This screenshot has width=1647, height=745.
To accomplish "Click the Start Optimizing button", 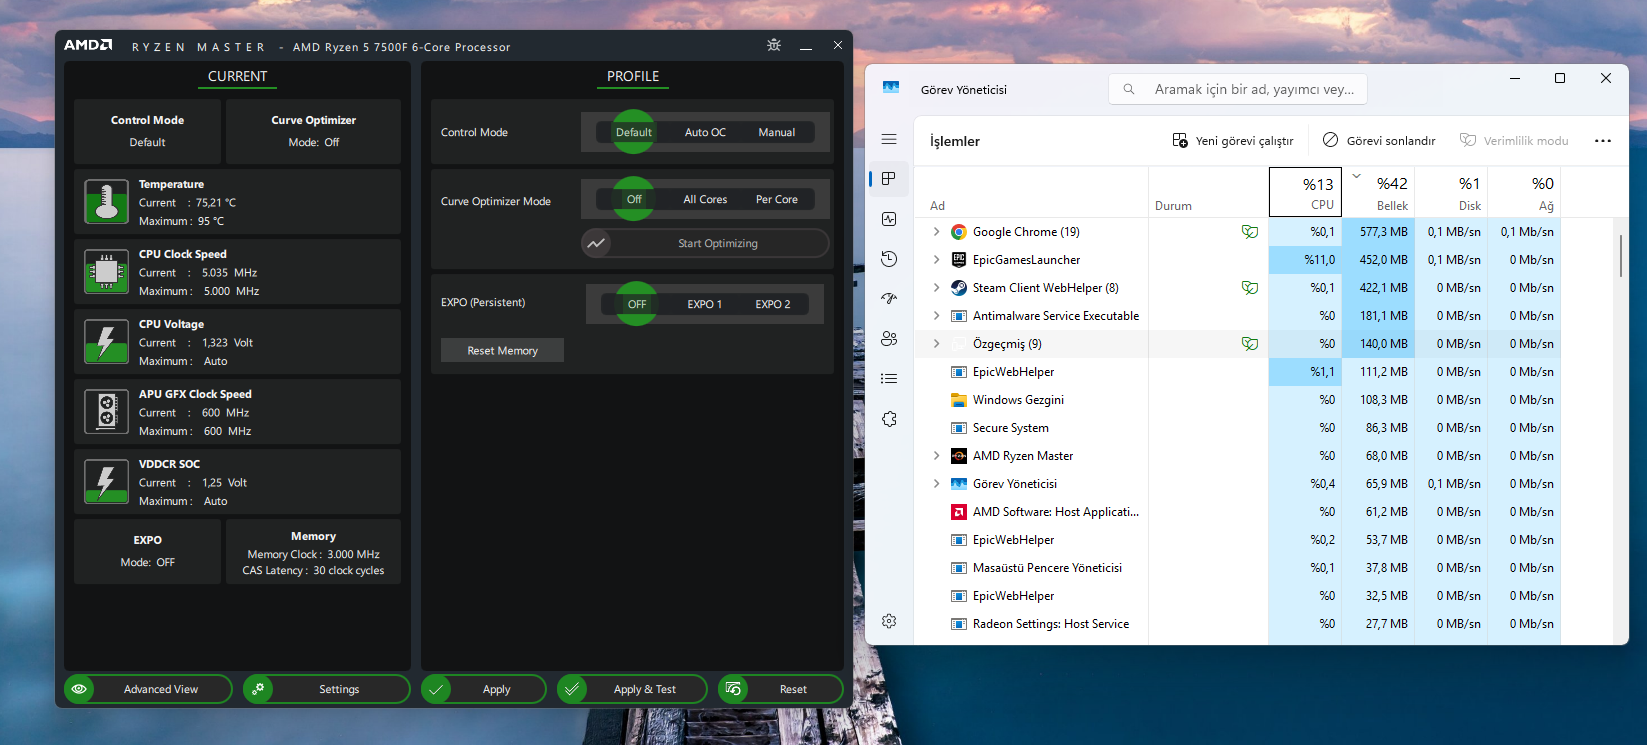I will point(705,243).
